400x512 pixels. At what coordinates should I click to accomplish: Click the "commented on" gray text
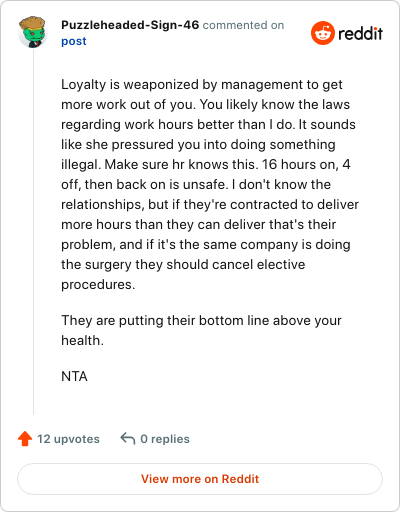point(243,25)
